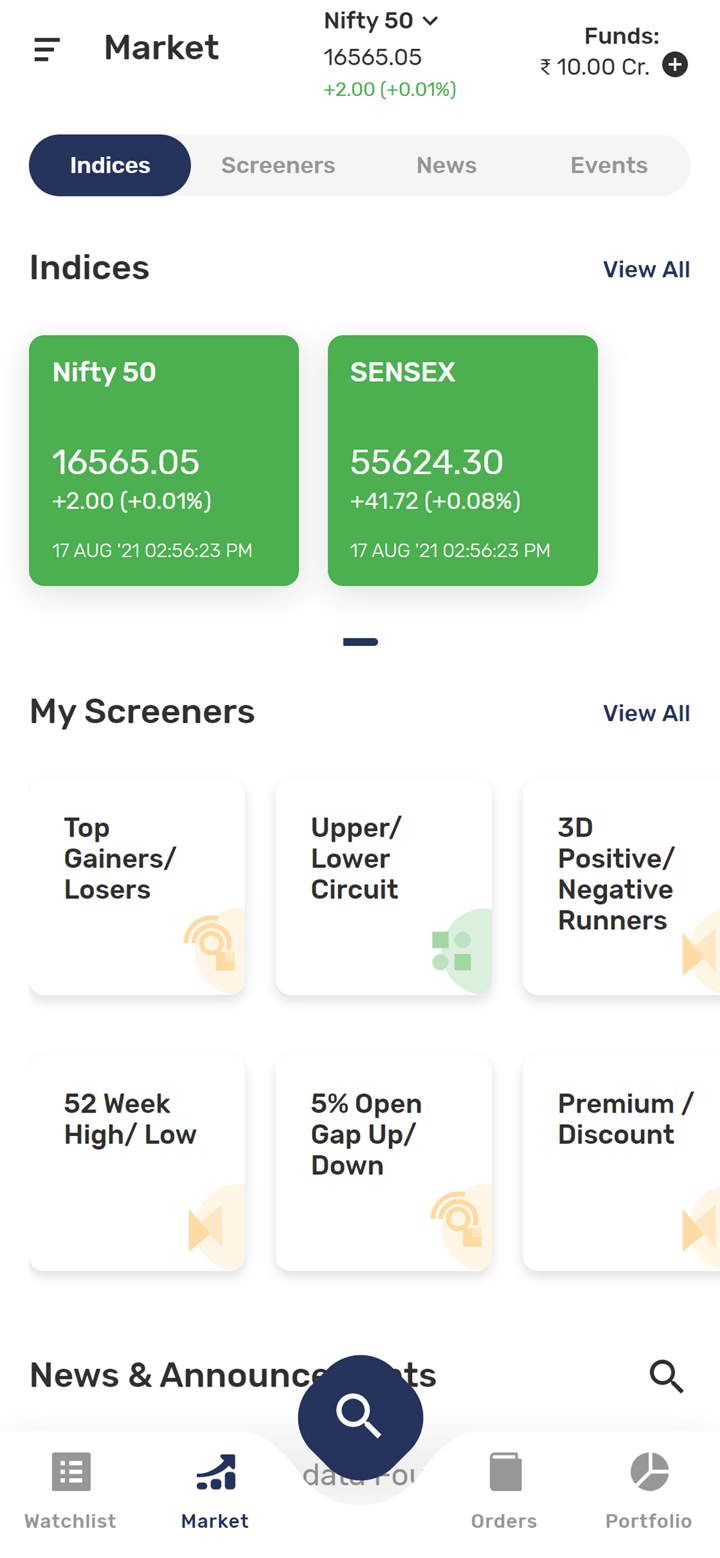The height and width of the screenshot is (1558, 720).
Task: Open the Upper/Lower Circuit screener
Action: click(383, 886)
